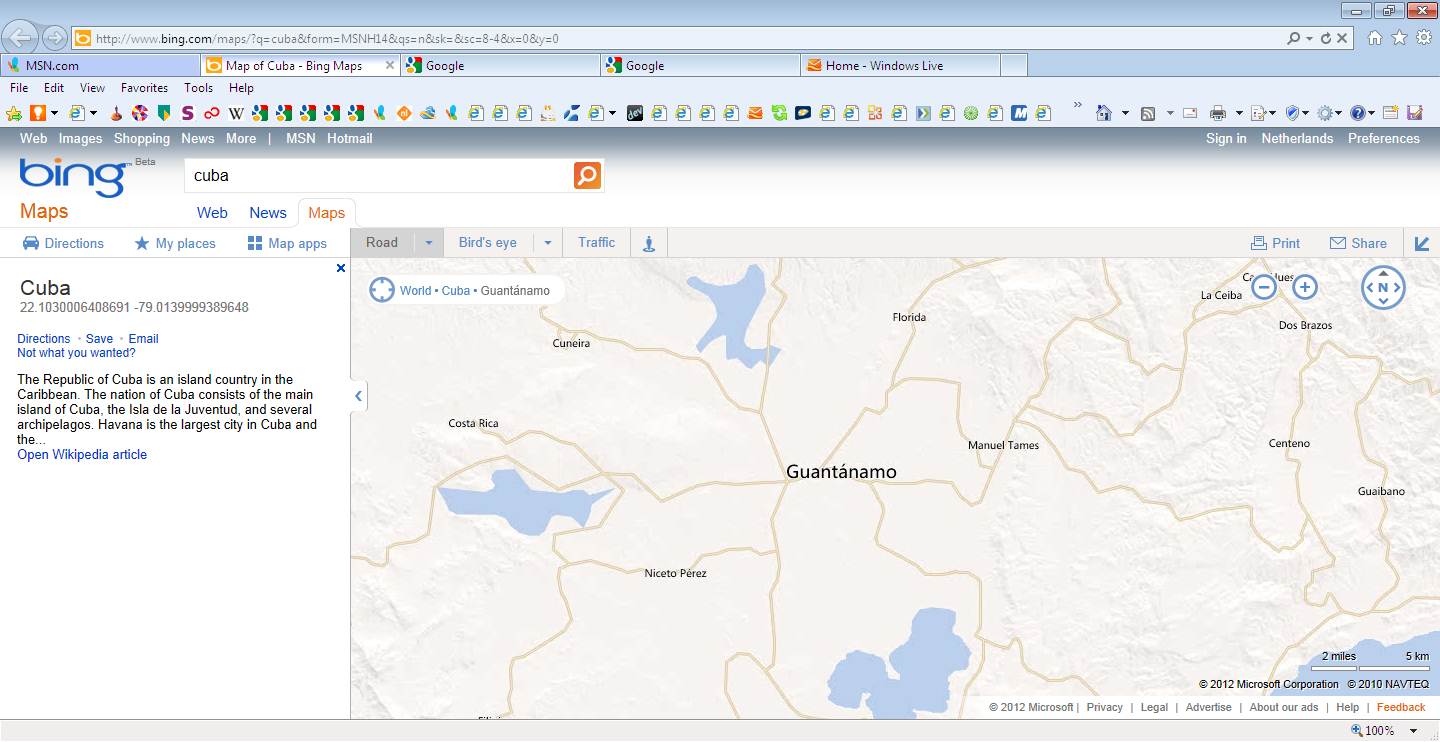1440x742 pixels.
Task: Open the Road view dropdown arrow
Action: [429, 243]
